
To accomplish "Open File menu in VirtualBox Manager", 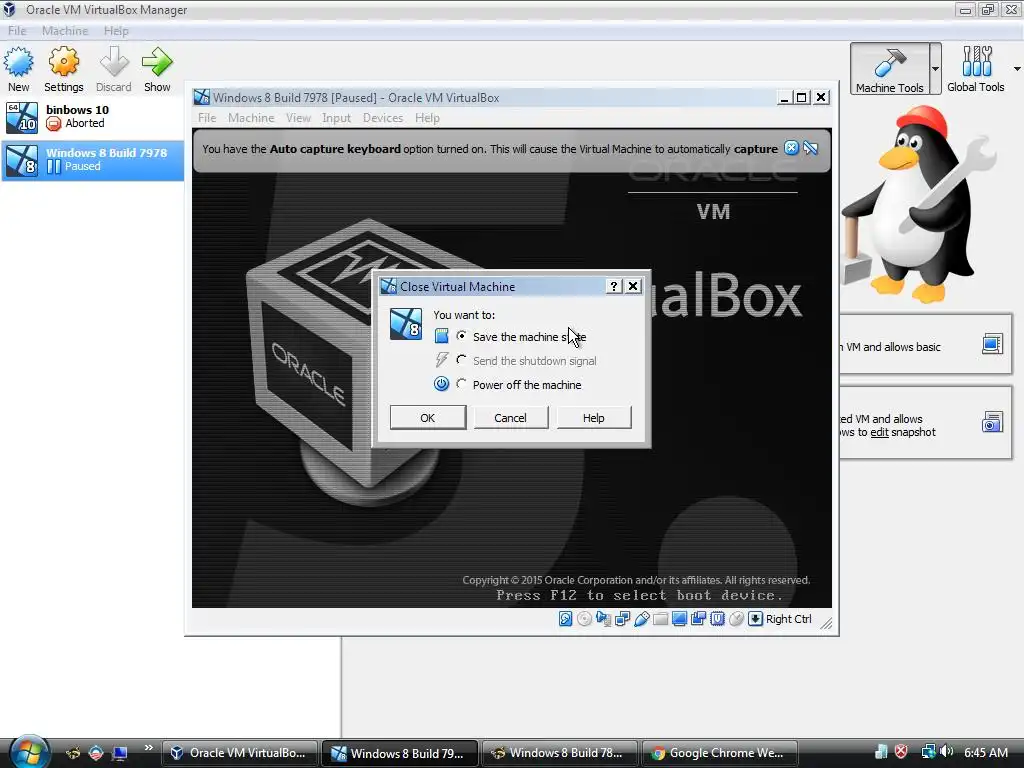I will pos(17,31).
